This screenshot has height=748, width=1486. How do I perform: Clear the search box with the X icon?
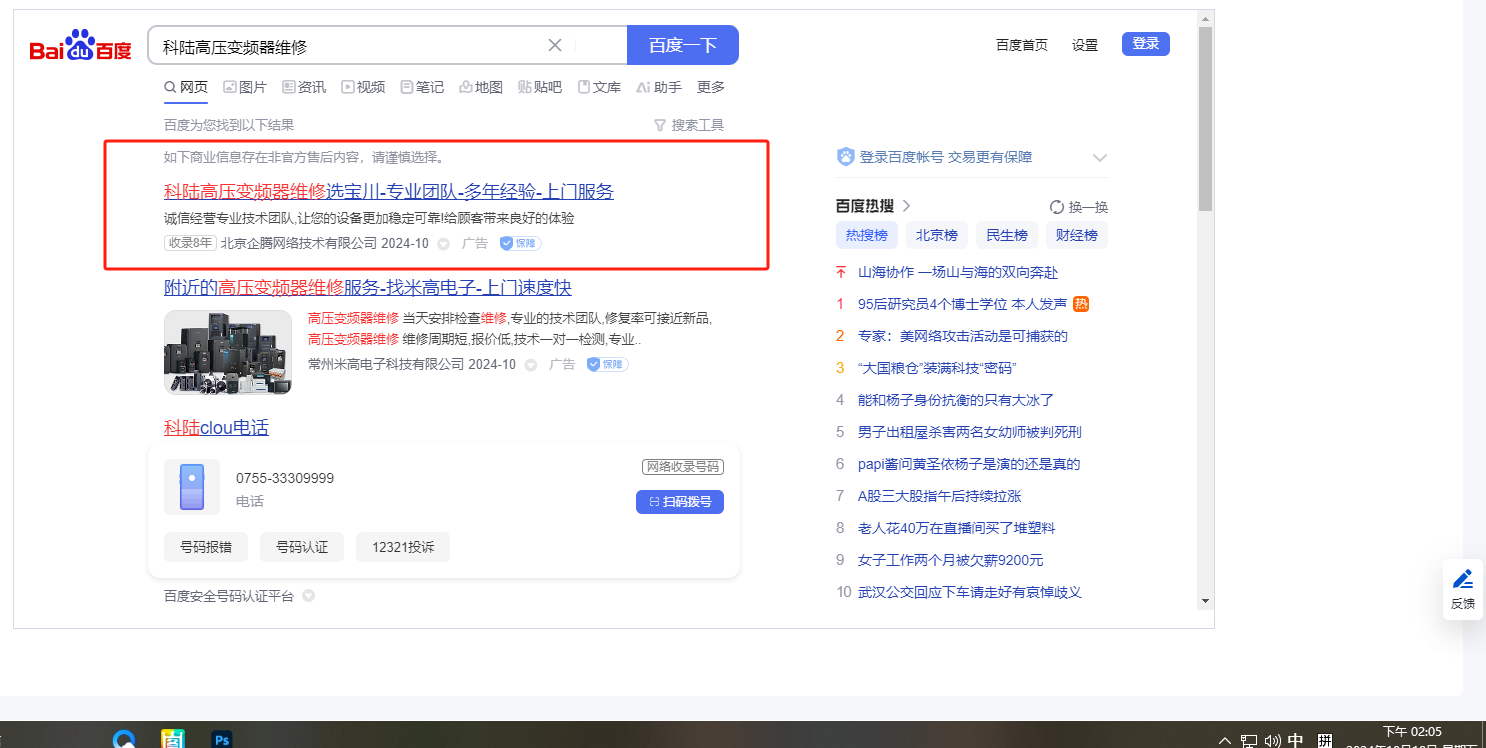click(555, 45)
